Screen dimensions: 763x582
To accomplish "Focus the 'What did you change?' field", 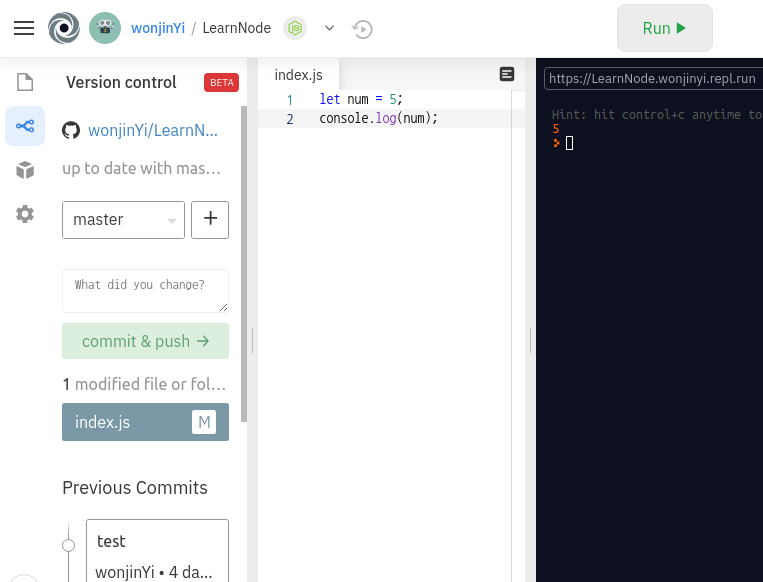I will click(x=145, y=291).
